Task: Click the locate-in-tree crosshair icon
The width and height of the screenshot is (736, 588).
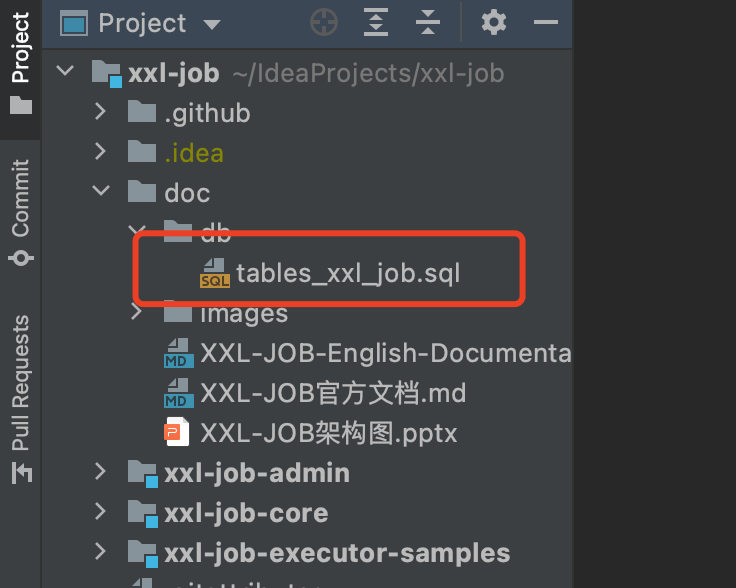Action: 324,22
